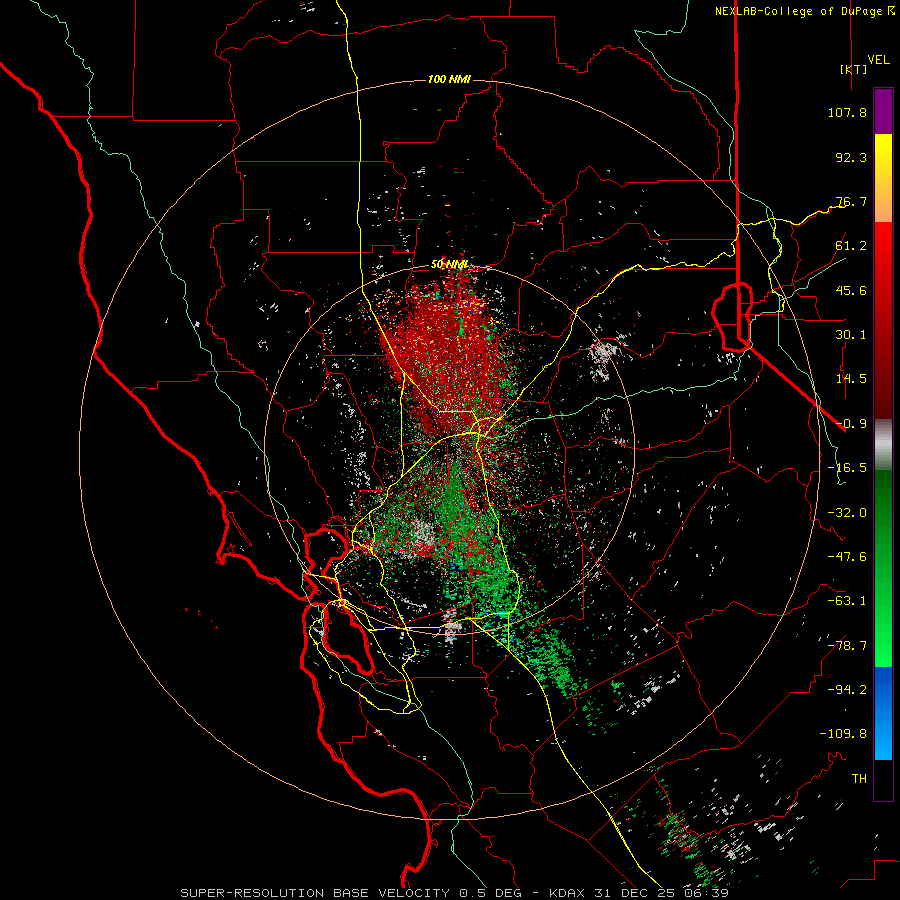Image resolution: width=900 pixels, height=900 pixels.
Task: Select the -94.2 velocity scale value
Action: coord(847,690)
